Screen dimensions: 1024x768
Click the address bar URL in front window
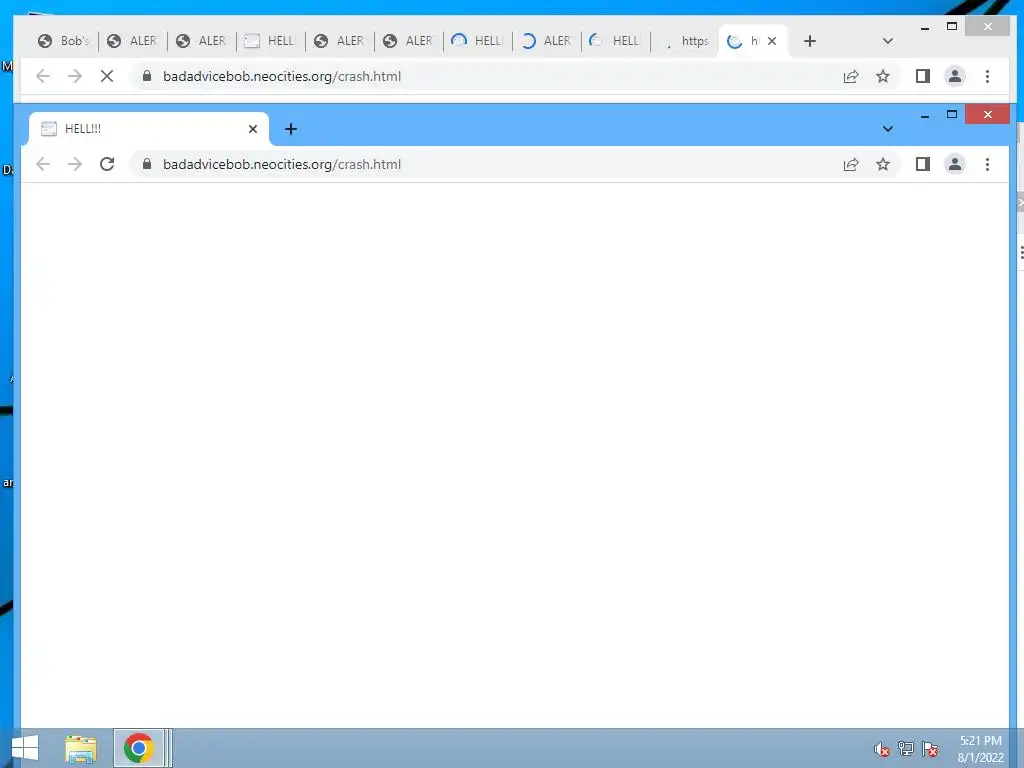tap(282, 165)
